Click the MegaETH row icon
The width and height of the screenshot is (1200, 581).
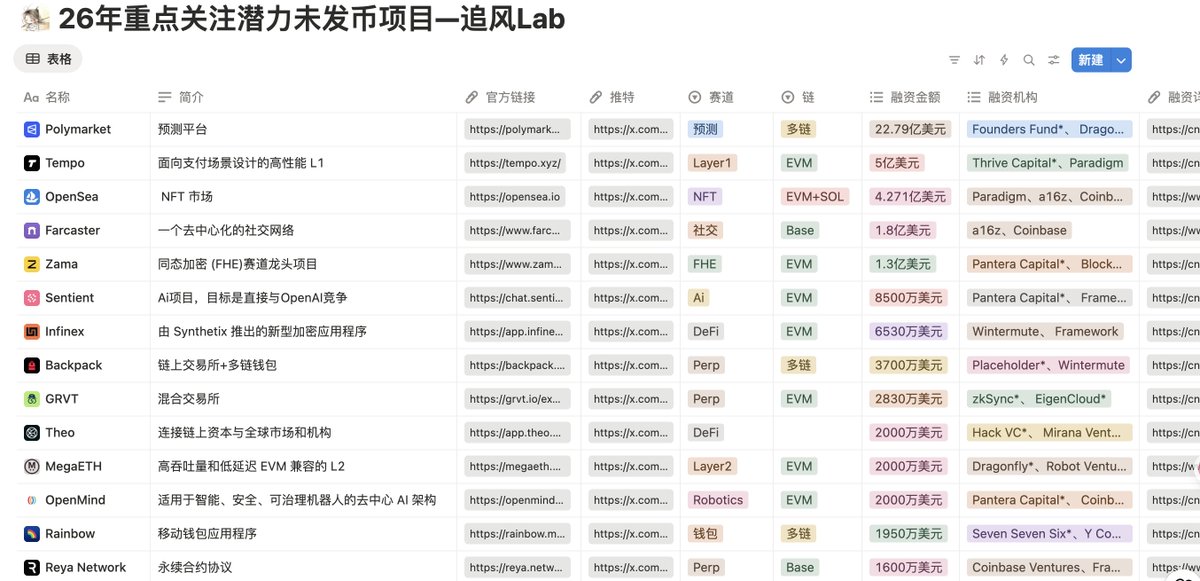point(31,466)
